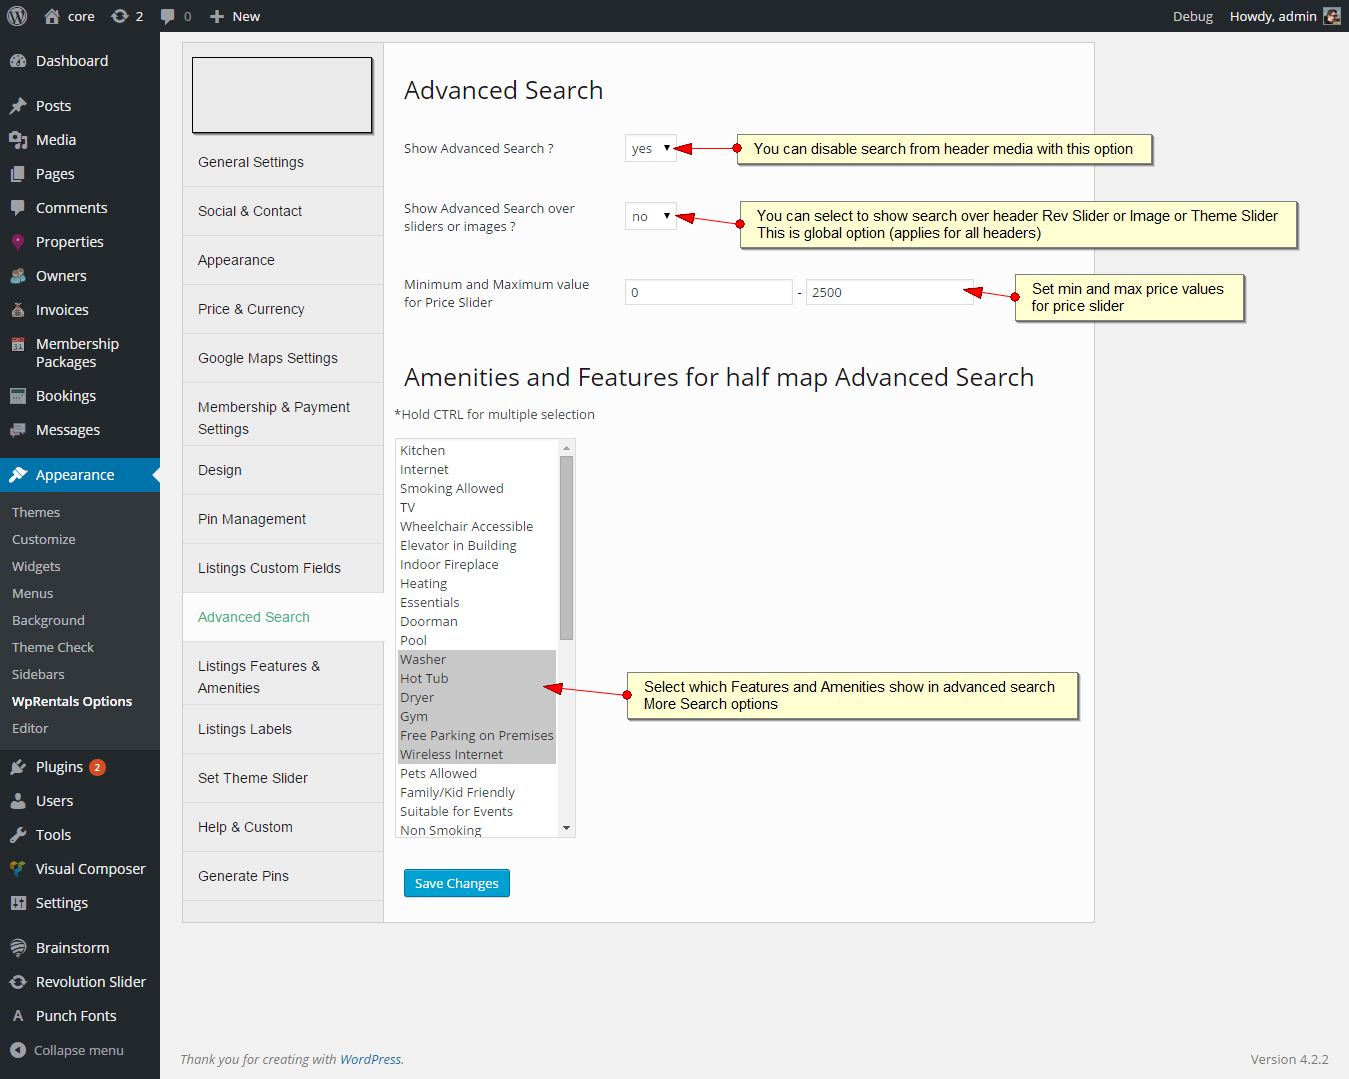Click the Tools wrench icon
The height and width of the screenshot is (1079, 1349).
(18, 835)
